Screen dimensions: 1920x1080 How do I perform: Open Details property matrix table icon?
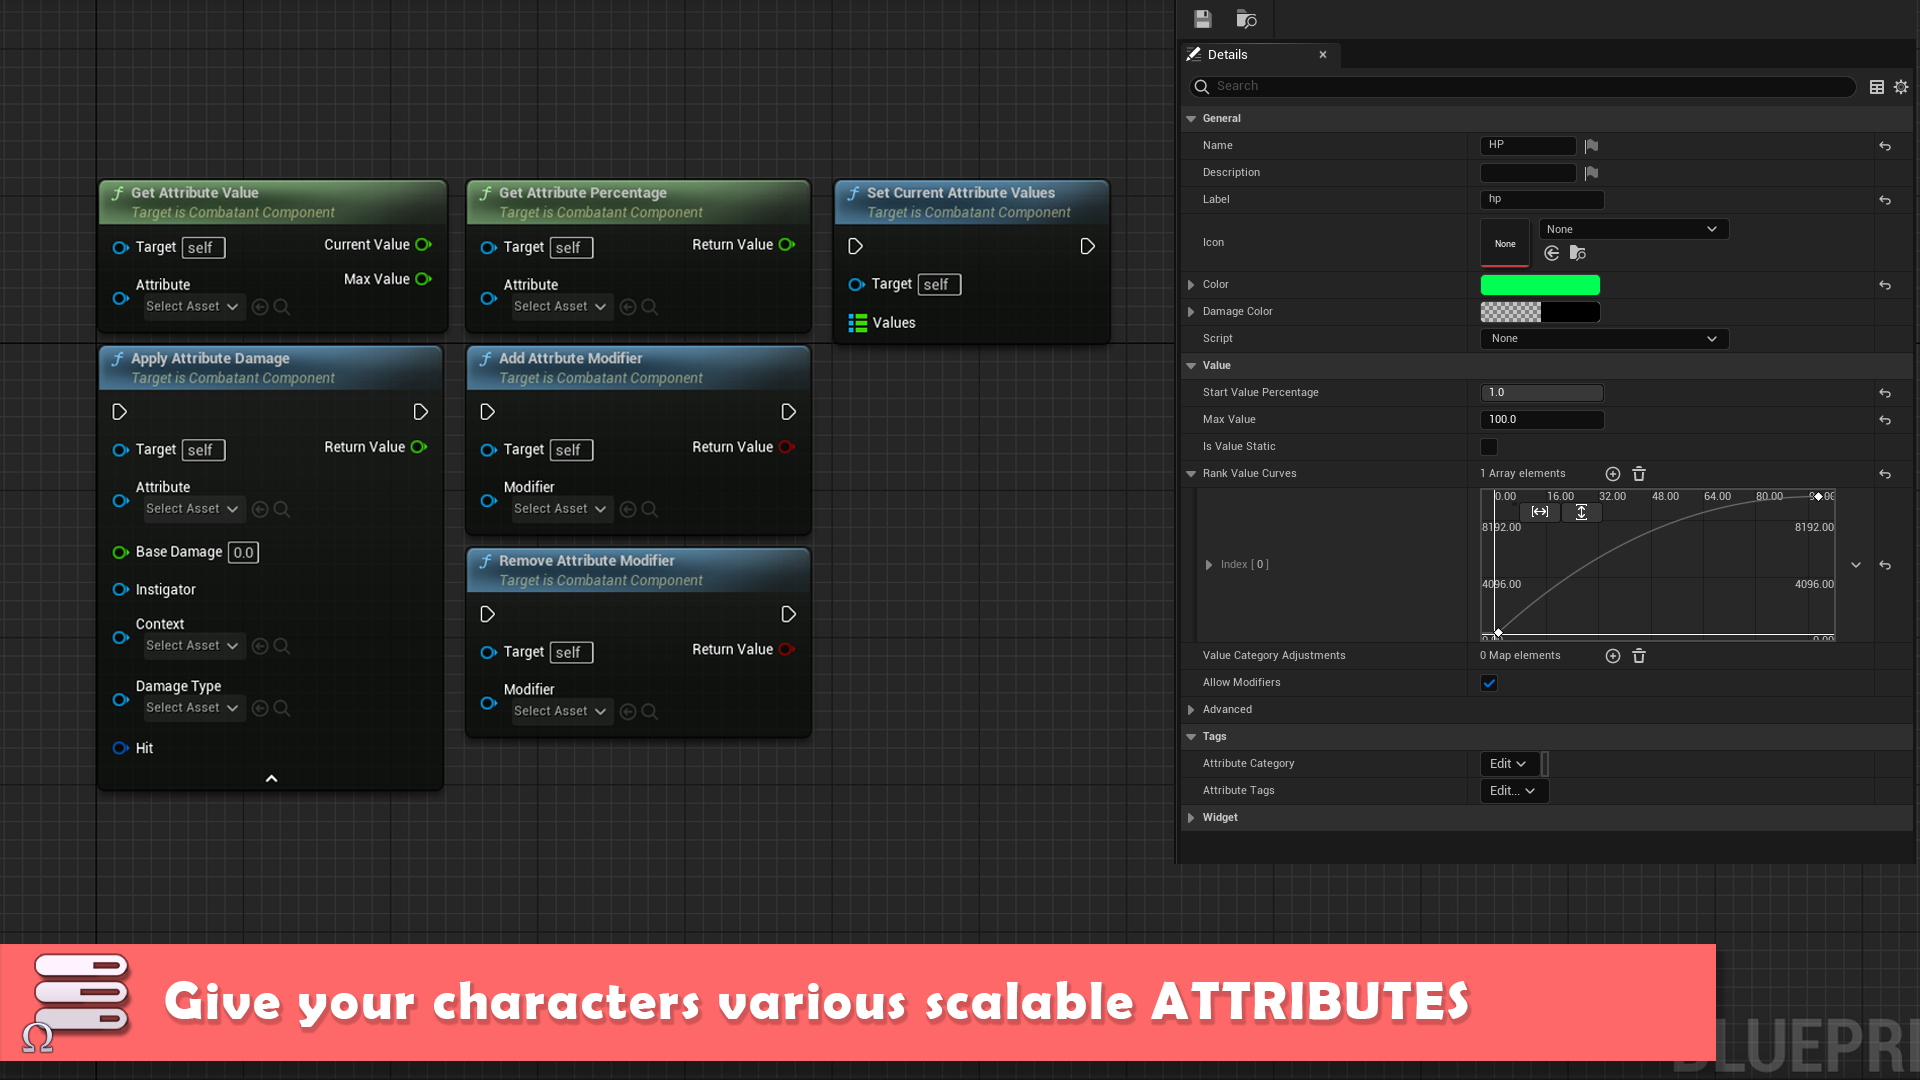1877,87
